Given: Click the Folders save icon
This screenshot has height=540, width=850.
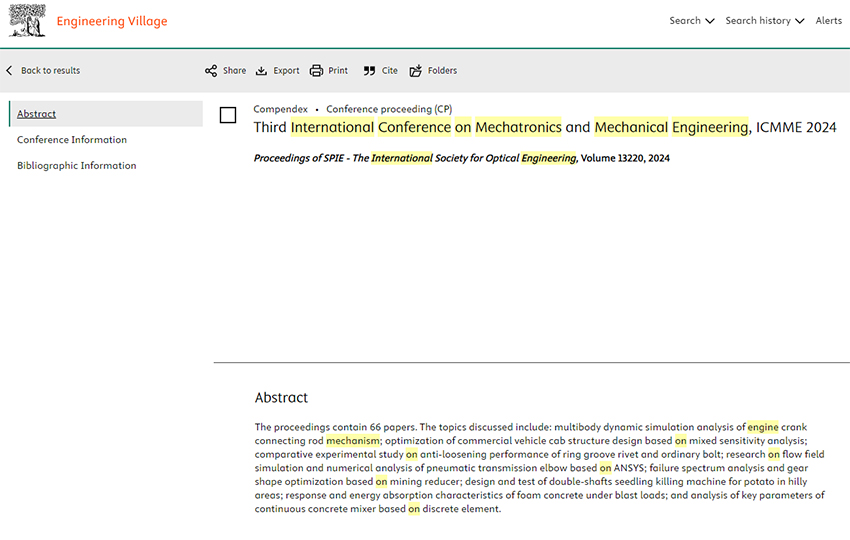Looking at the screenshot, I should [416, 70].
